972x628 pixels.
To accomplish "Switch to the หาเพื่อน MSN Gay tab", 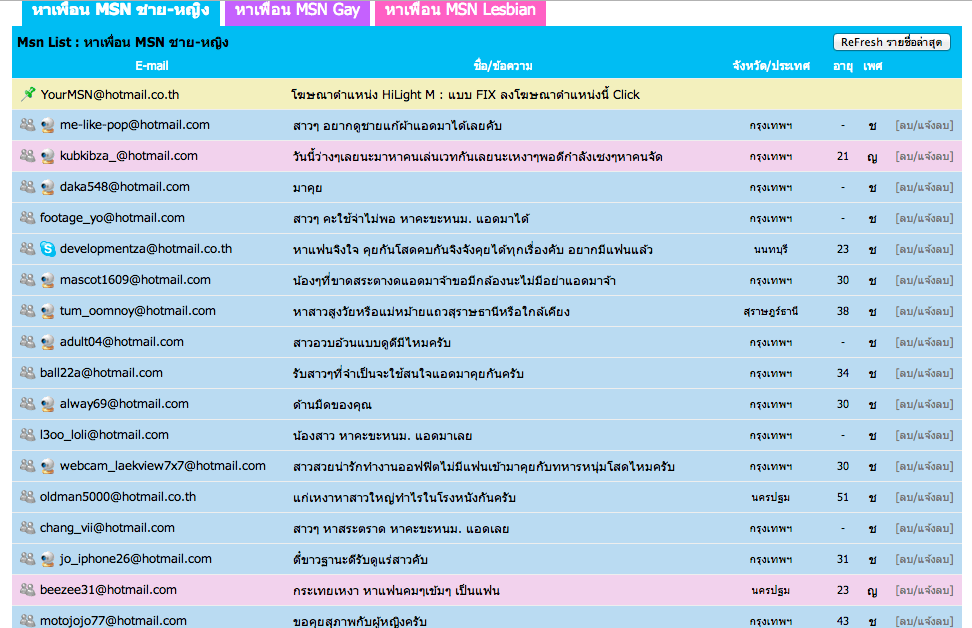I will pos(297,11).
